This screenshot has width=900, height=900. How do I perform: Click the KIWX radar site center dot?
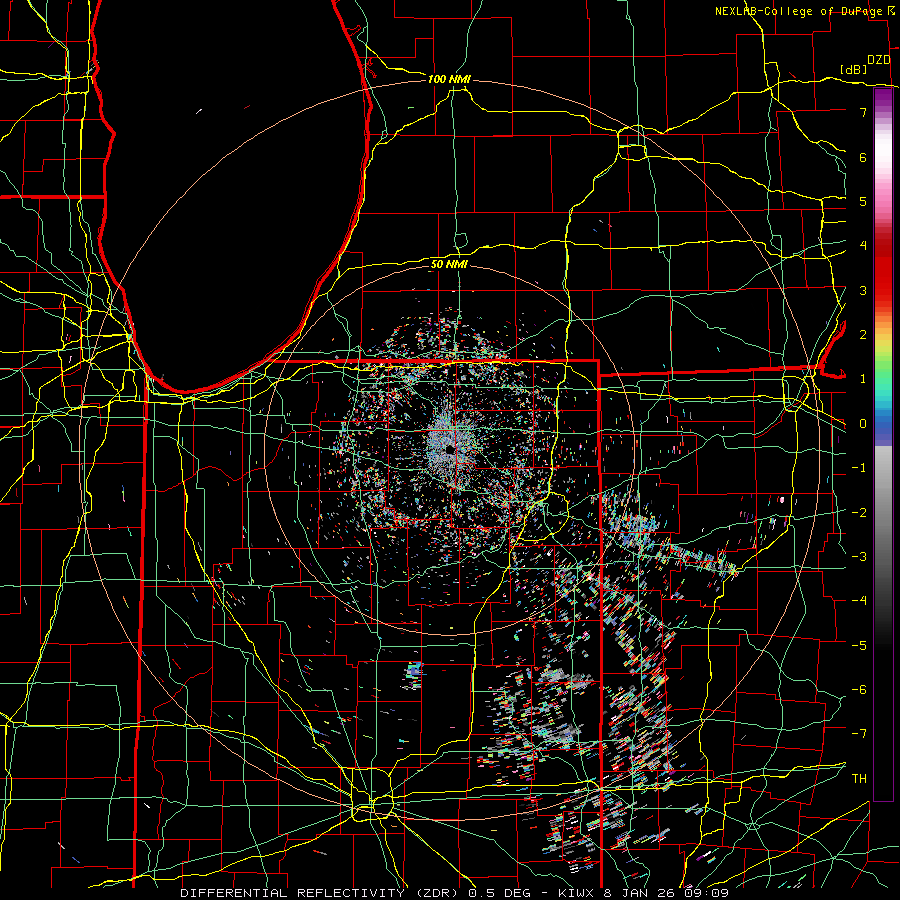pyautogui.click(x=449, y=449)
